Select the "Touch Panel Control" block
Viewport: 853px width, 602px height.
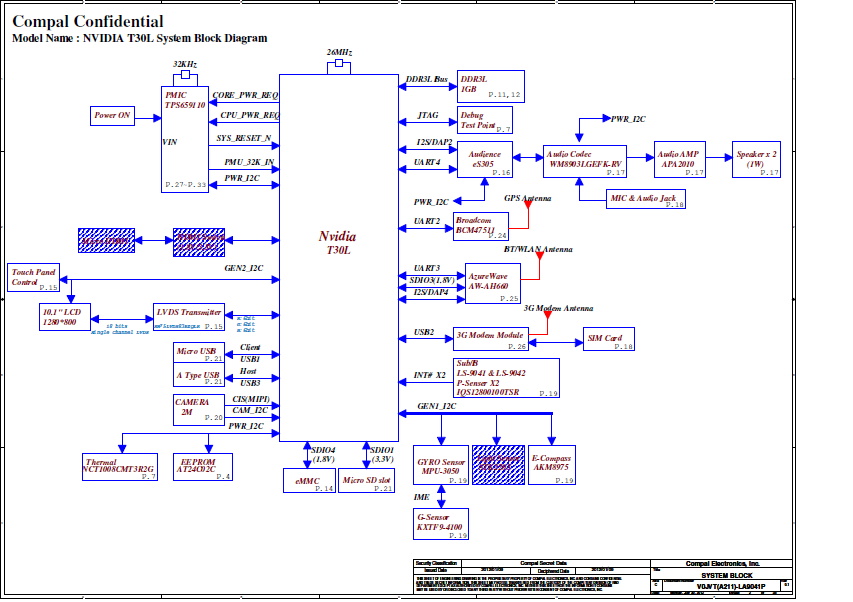(33, 277)
